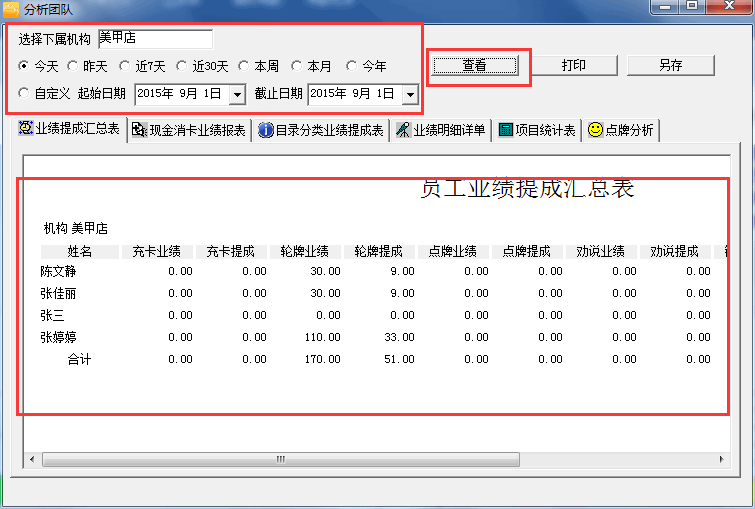Select the 今年 radio button
Screen dimensions: 755x509
(351, 65)
